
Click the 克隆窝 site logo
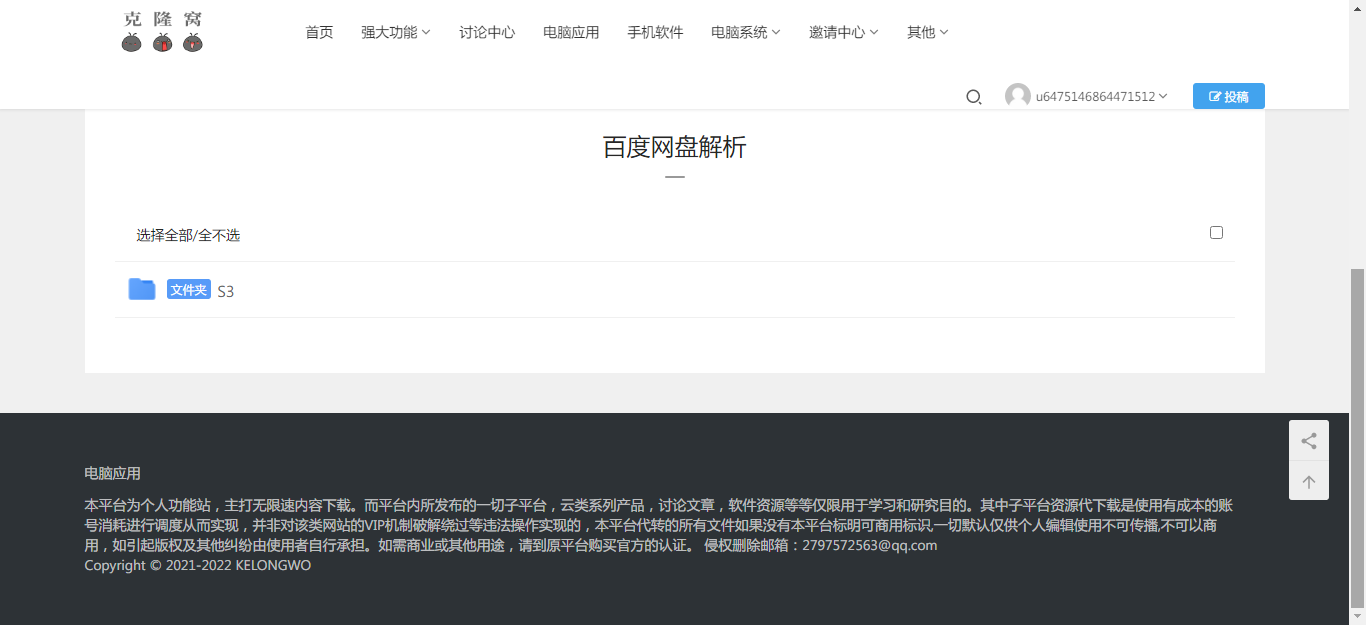[162, 32]
